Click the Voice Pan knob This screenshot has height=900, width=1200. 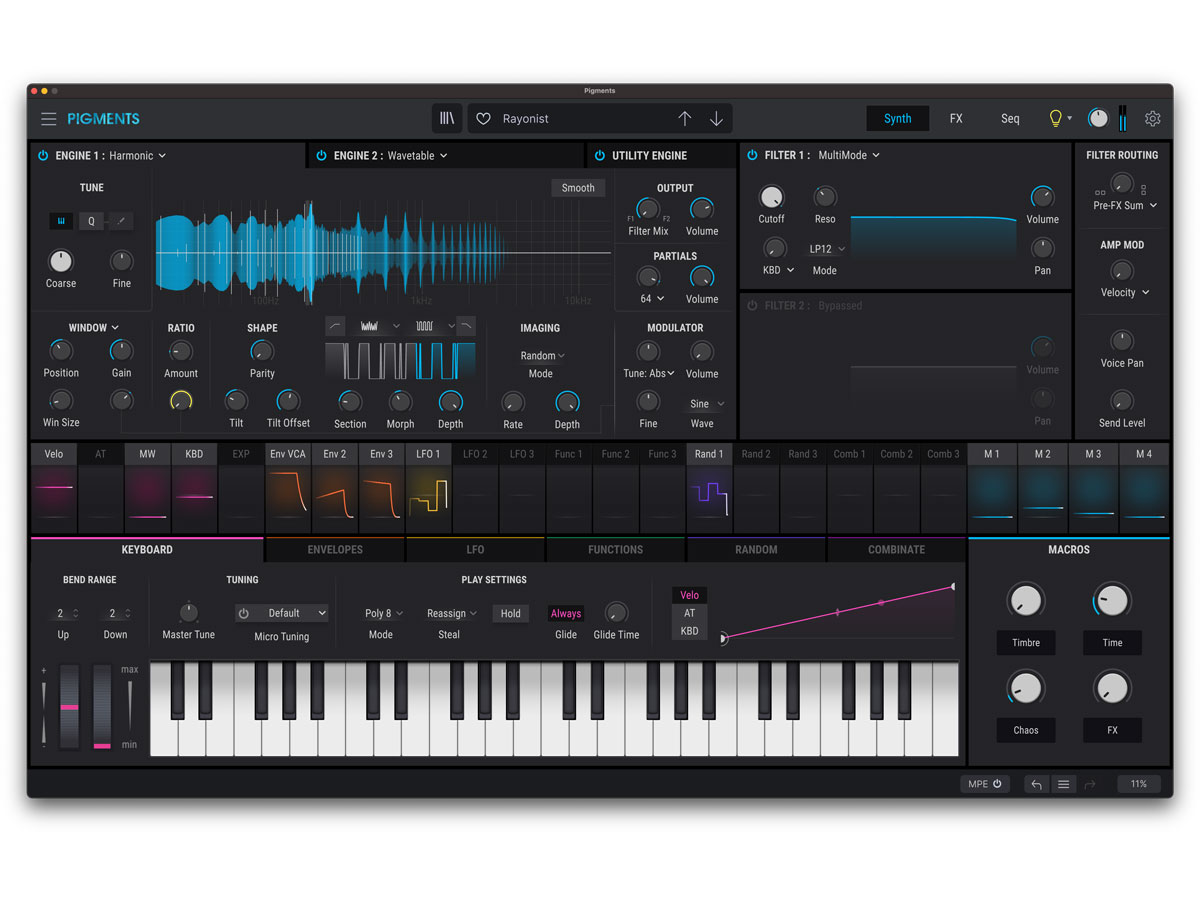[x=1122, y=341]
